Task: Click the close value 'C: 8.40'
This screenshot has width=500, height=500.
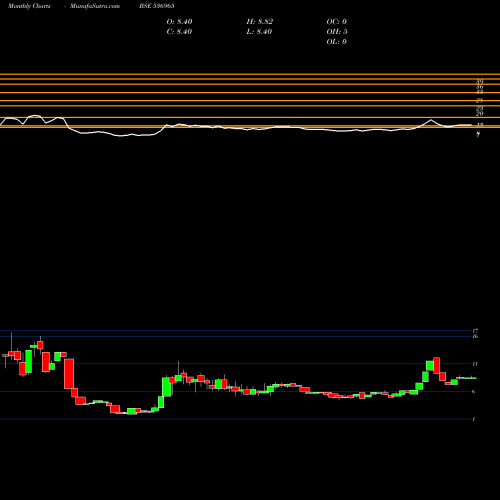Action: (179, 32)
